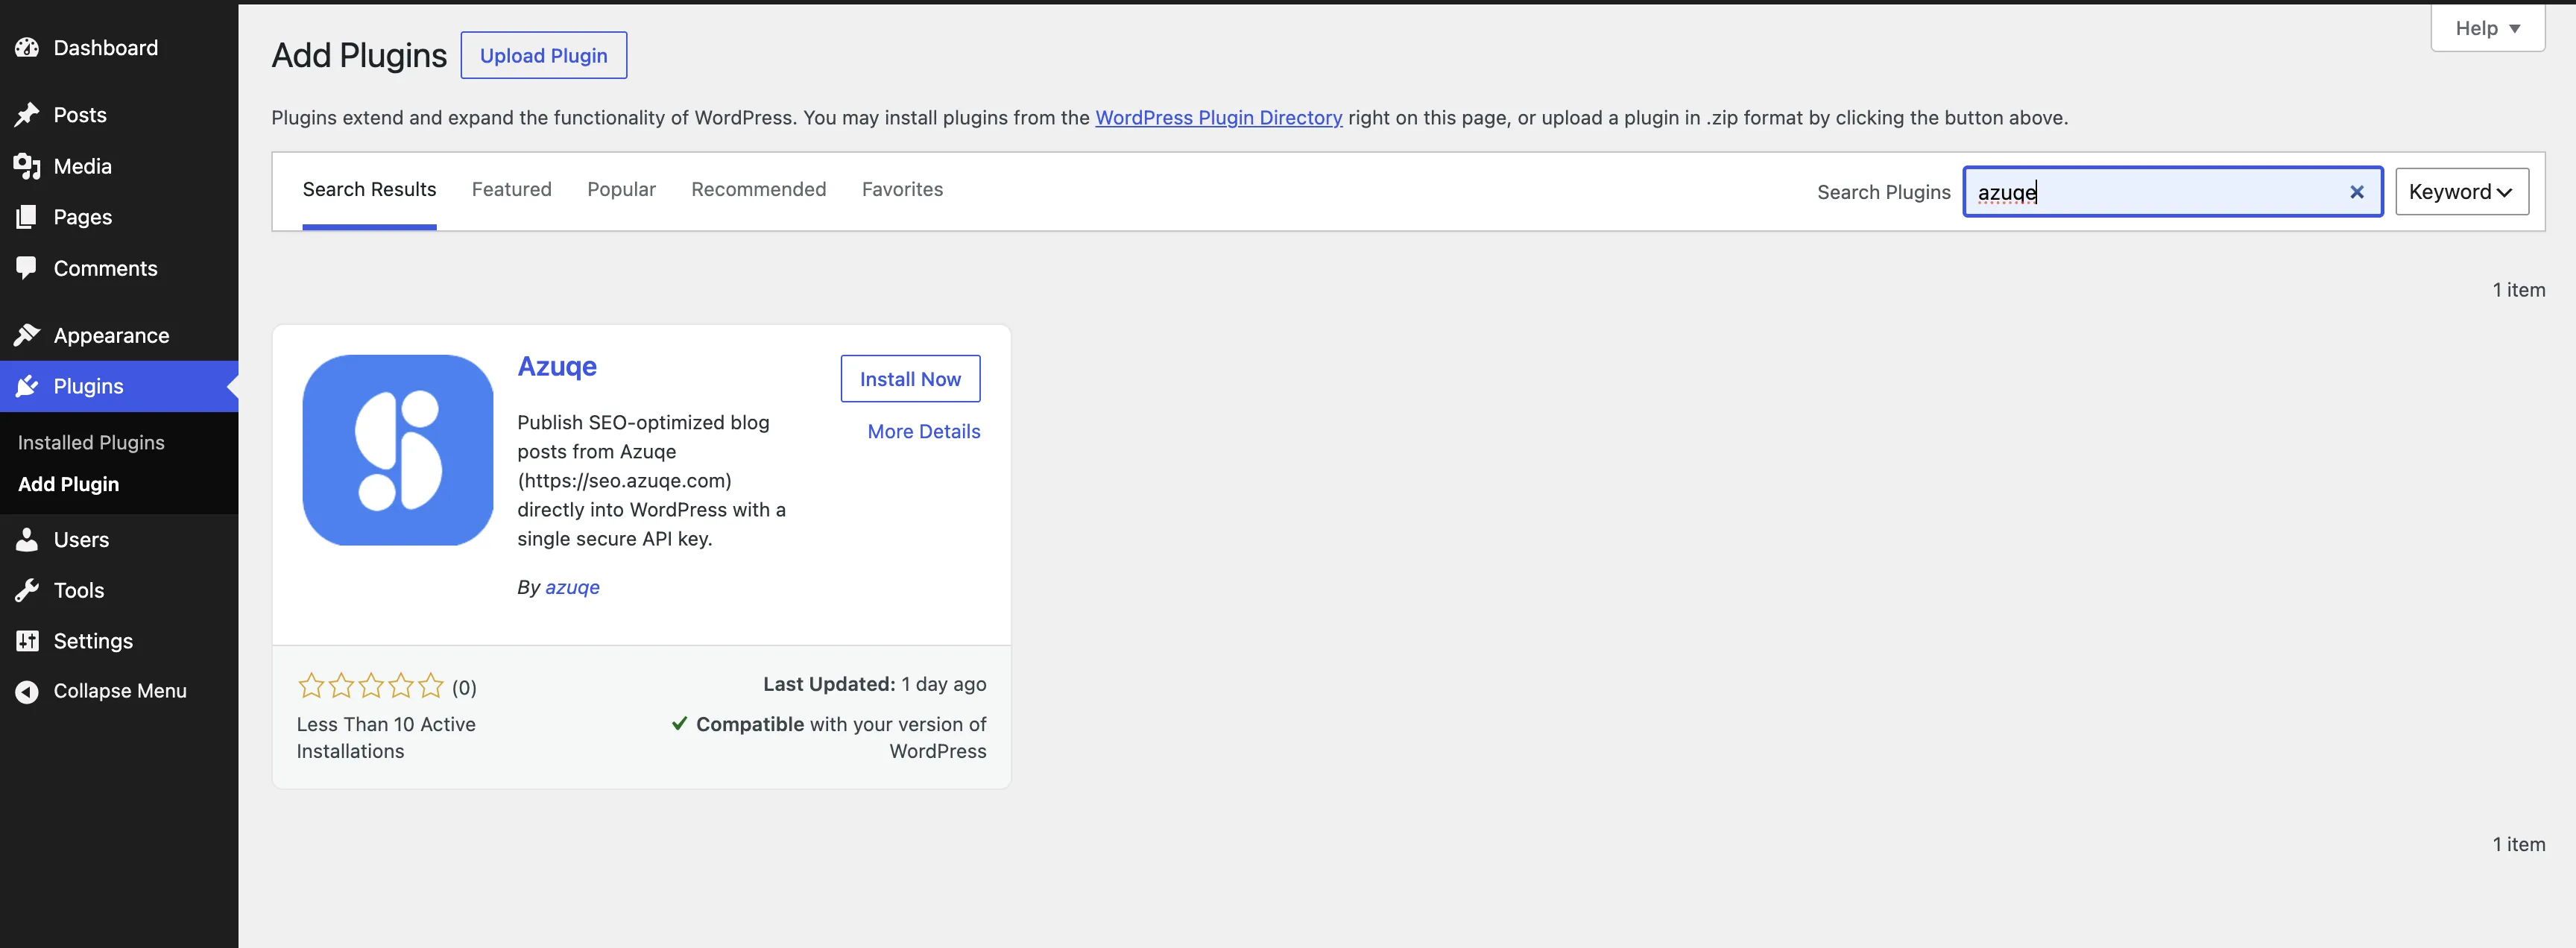Open the azuqe author link
This screenshot has width=2576, height=948.
click(x=573, y=588)
